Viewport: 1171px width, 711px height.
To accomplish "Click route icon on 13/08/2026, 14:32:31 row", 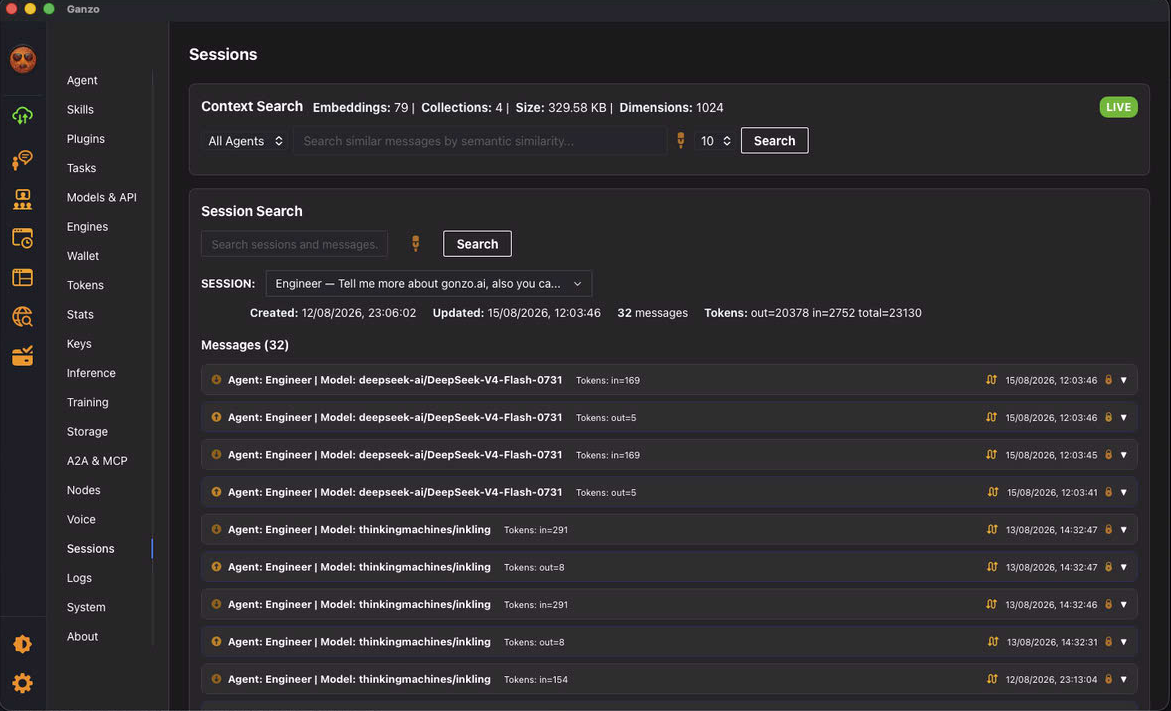I will 993,642.
